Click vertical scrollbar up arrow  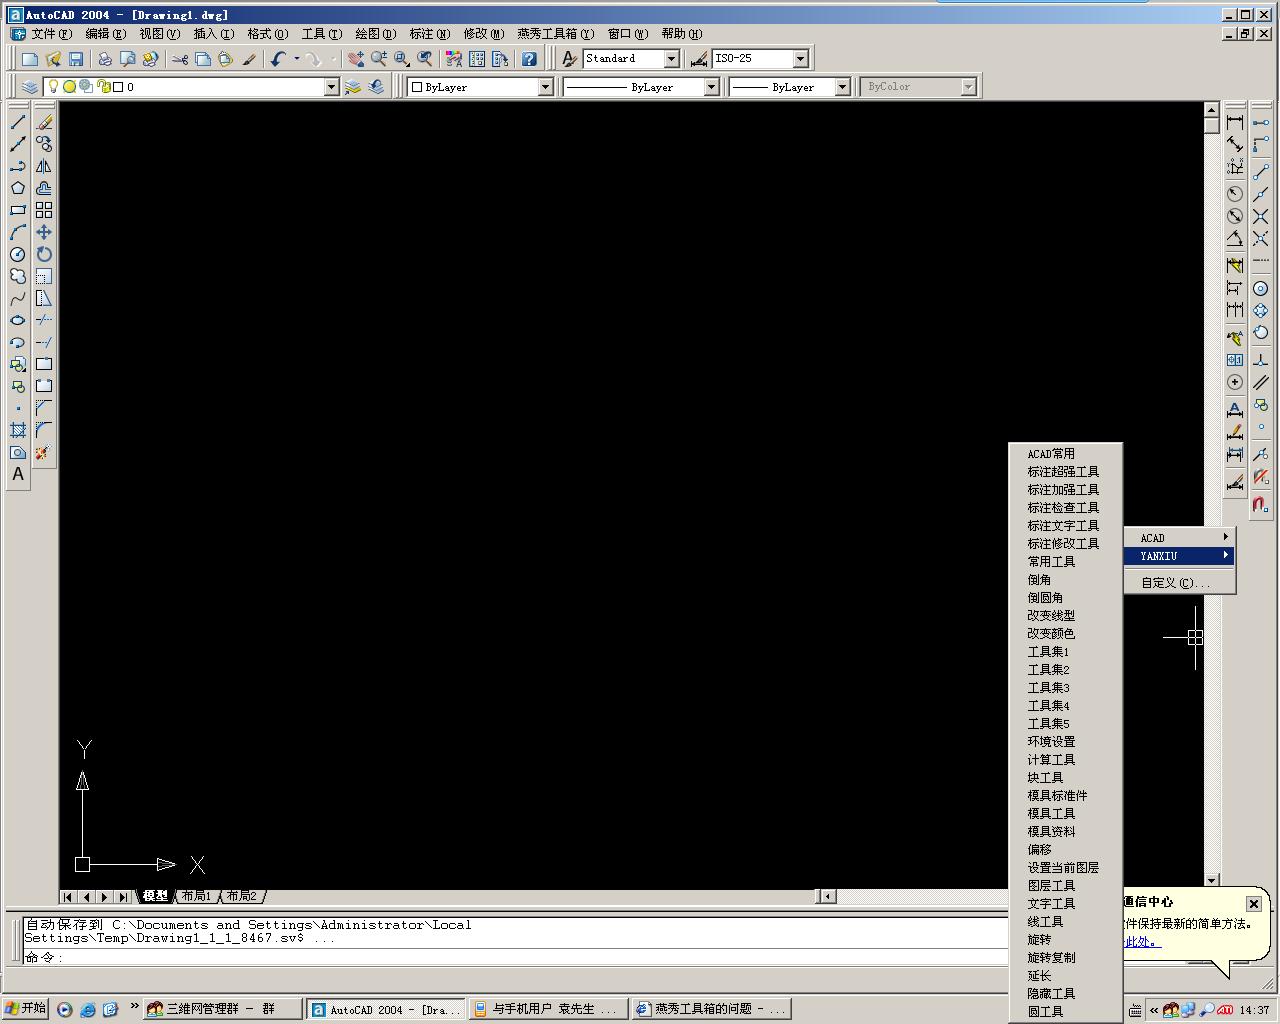[1211, 110]
